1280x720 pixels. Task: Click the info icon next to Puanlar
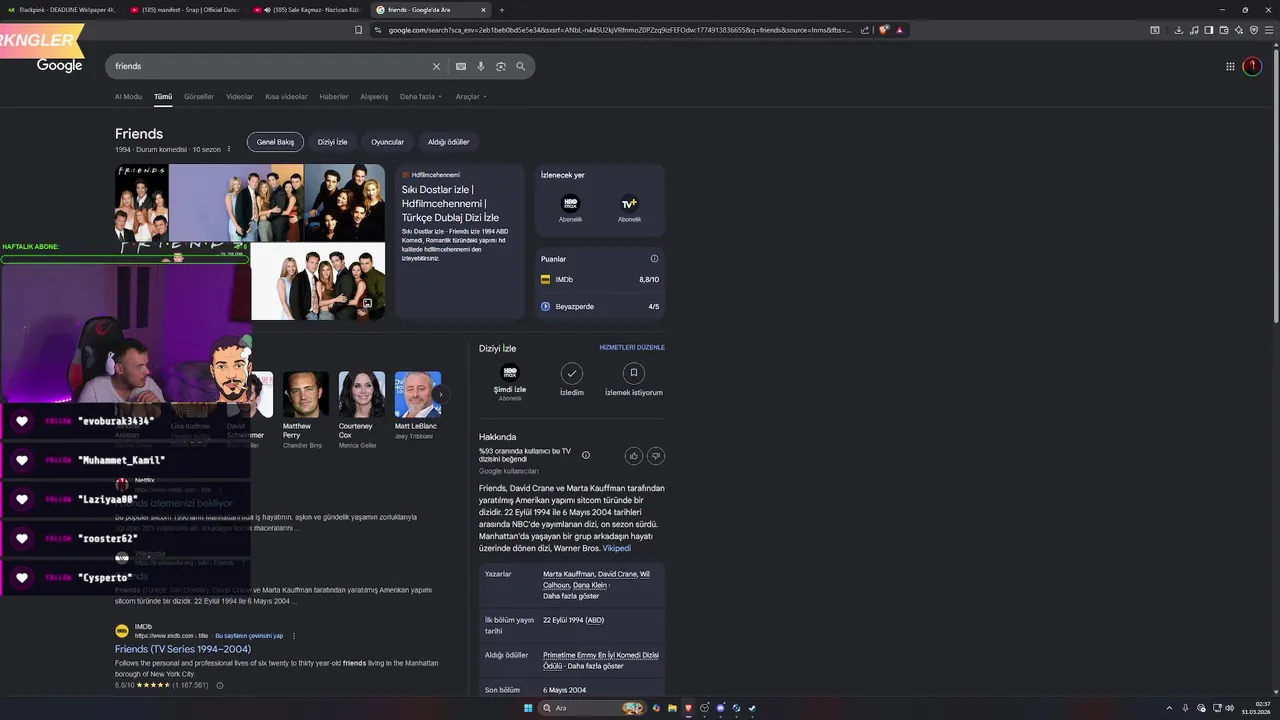[x=655, y=259]
